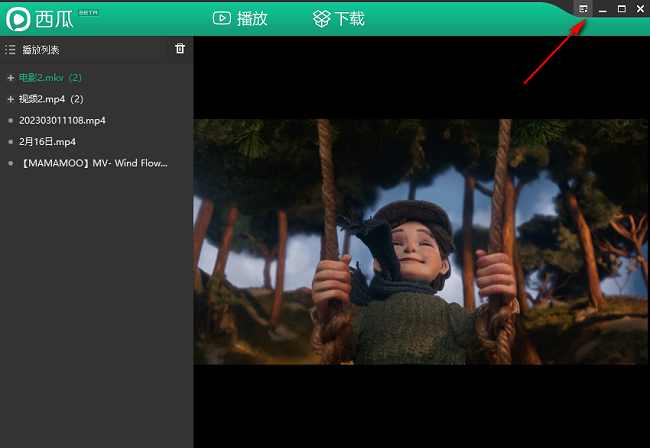Minimize the Xigua player window

(603, 9)
